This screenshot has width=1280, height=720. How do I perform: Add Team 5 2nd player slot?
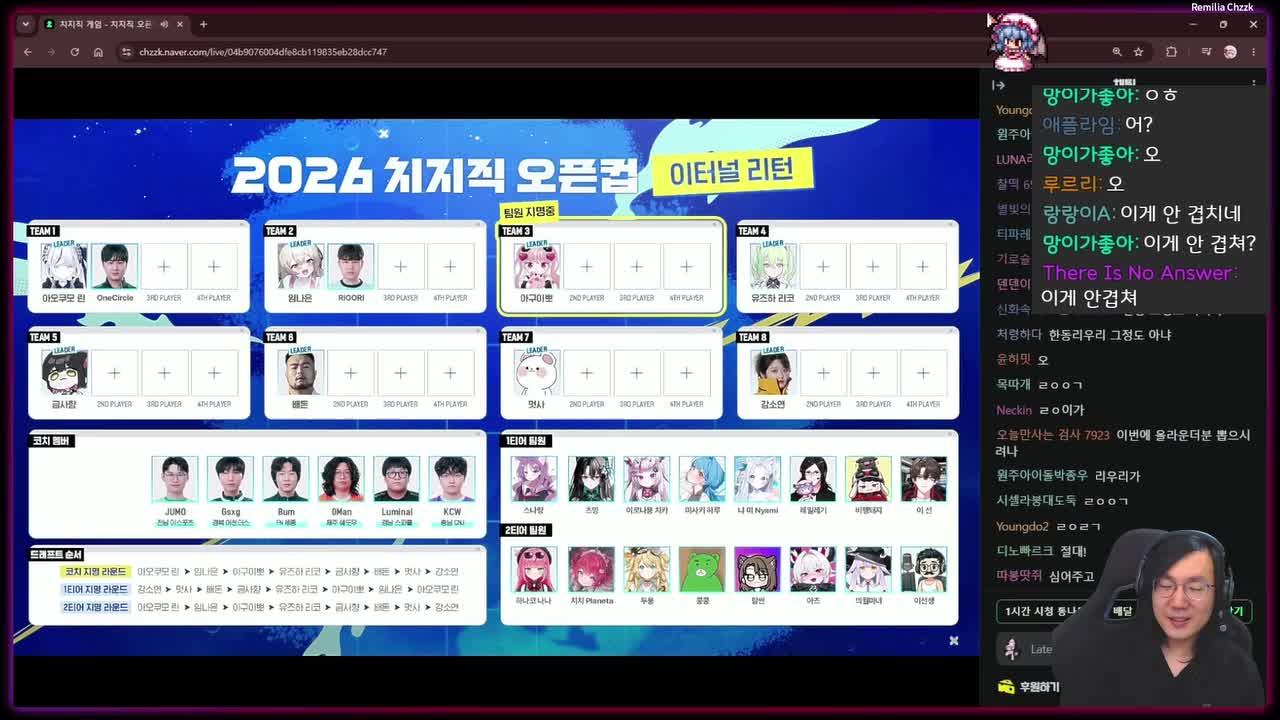(x=114, y=372)
